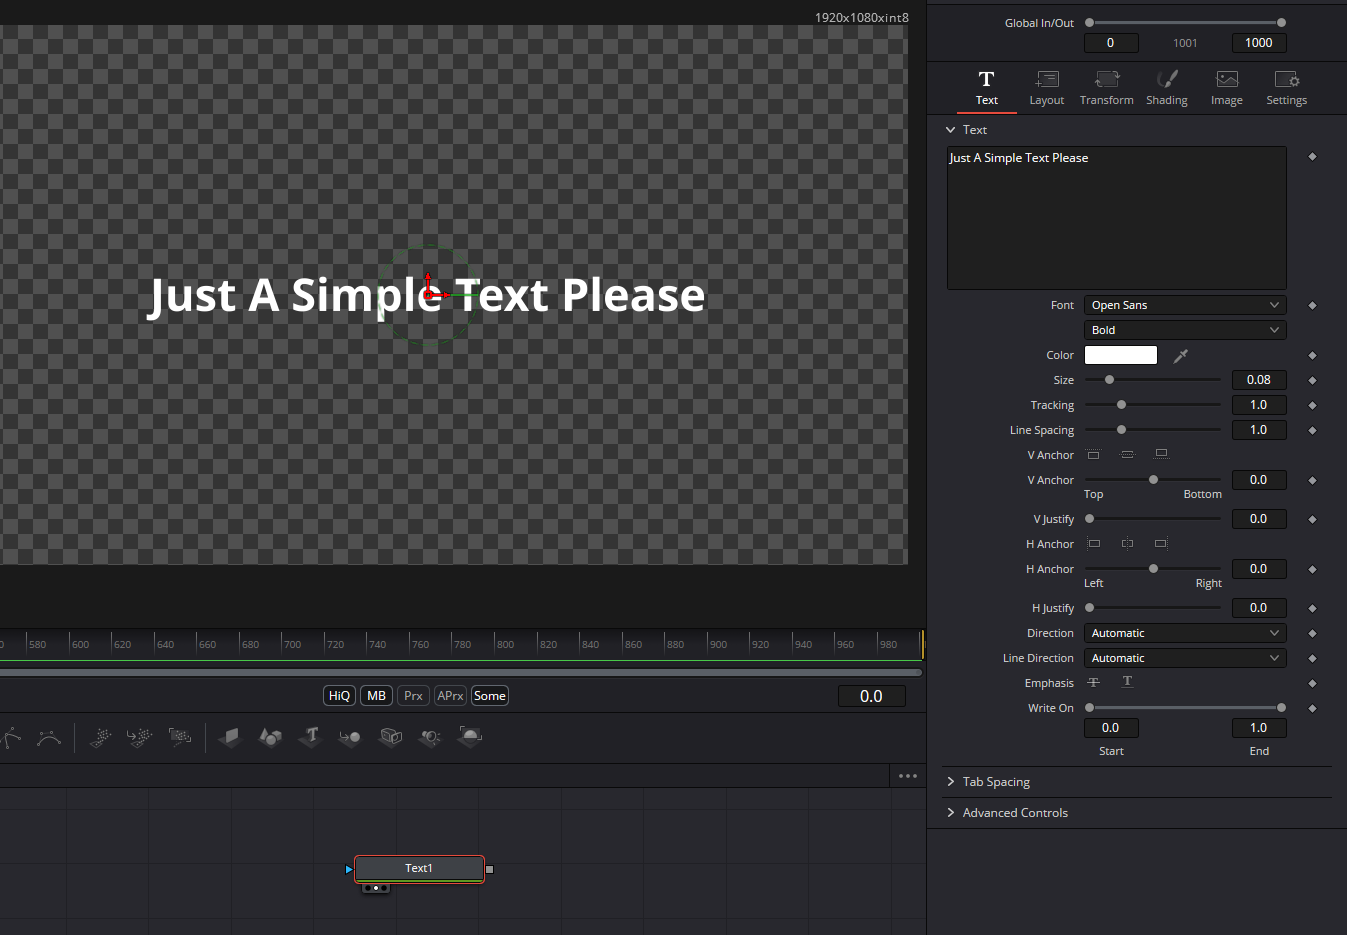Add the Merge 3D tool from the toolbar

point(350,737)
